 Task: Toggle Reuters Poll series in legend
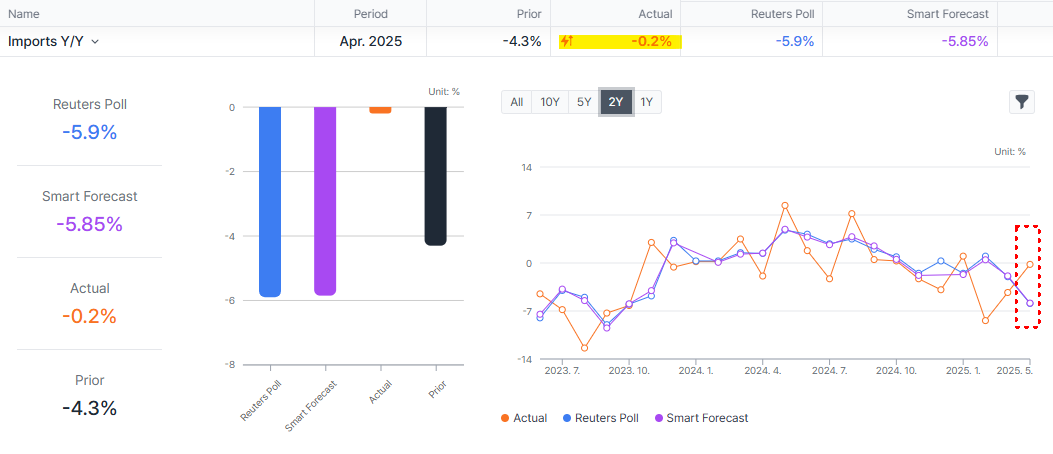pos(602,418)
